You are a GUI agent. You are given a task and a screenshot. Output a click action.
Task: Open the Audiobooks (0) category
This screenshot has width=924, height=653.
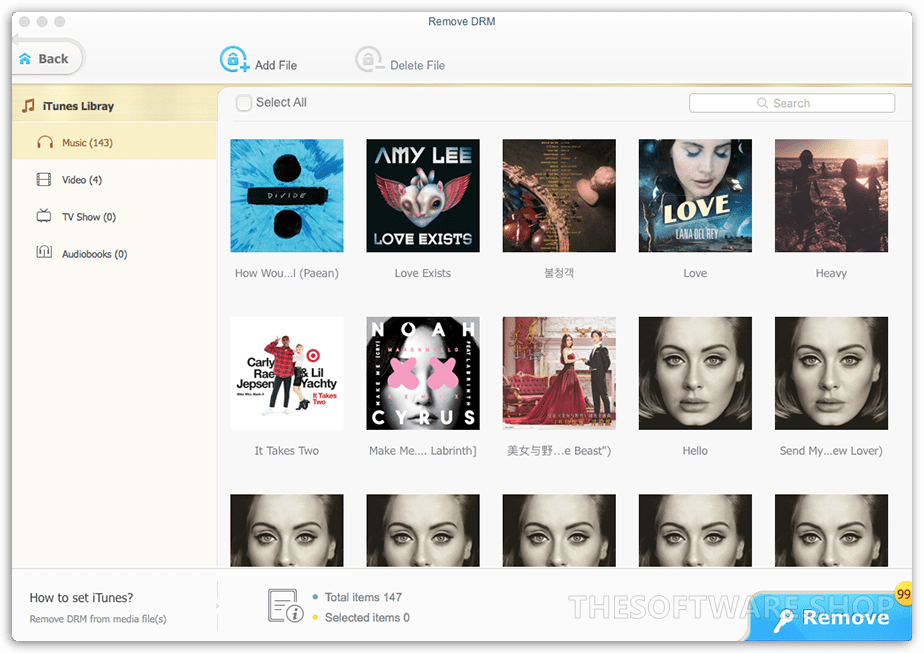(x=114, y=254)
